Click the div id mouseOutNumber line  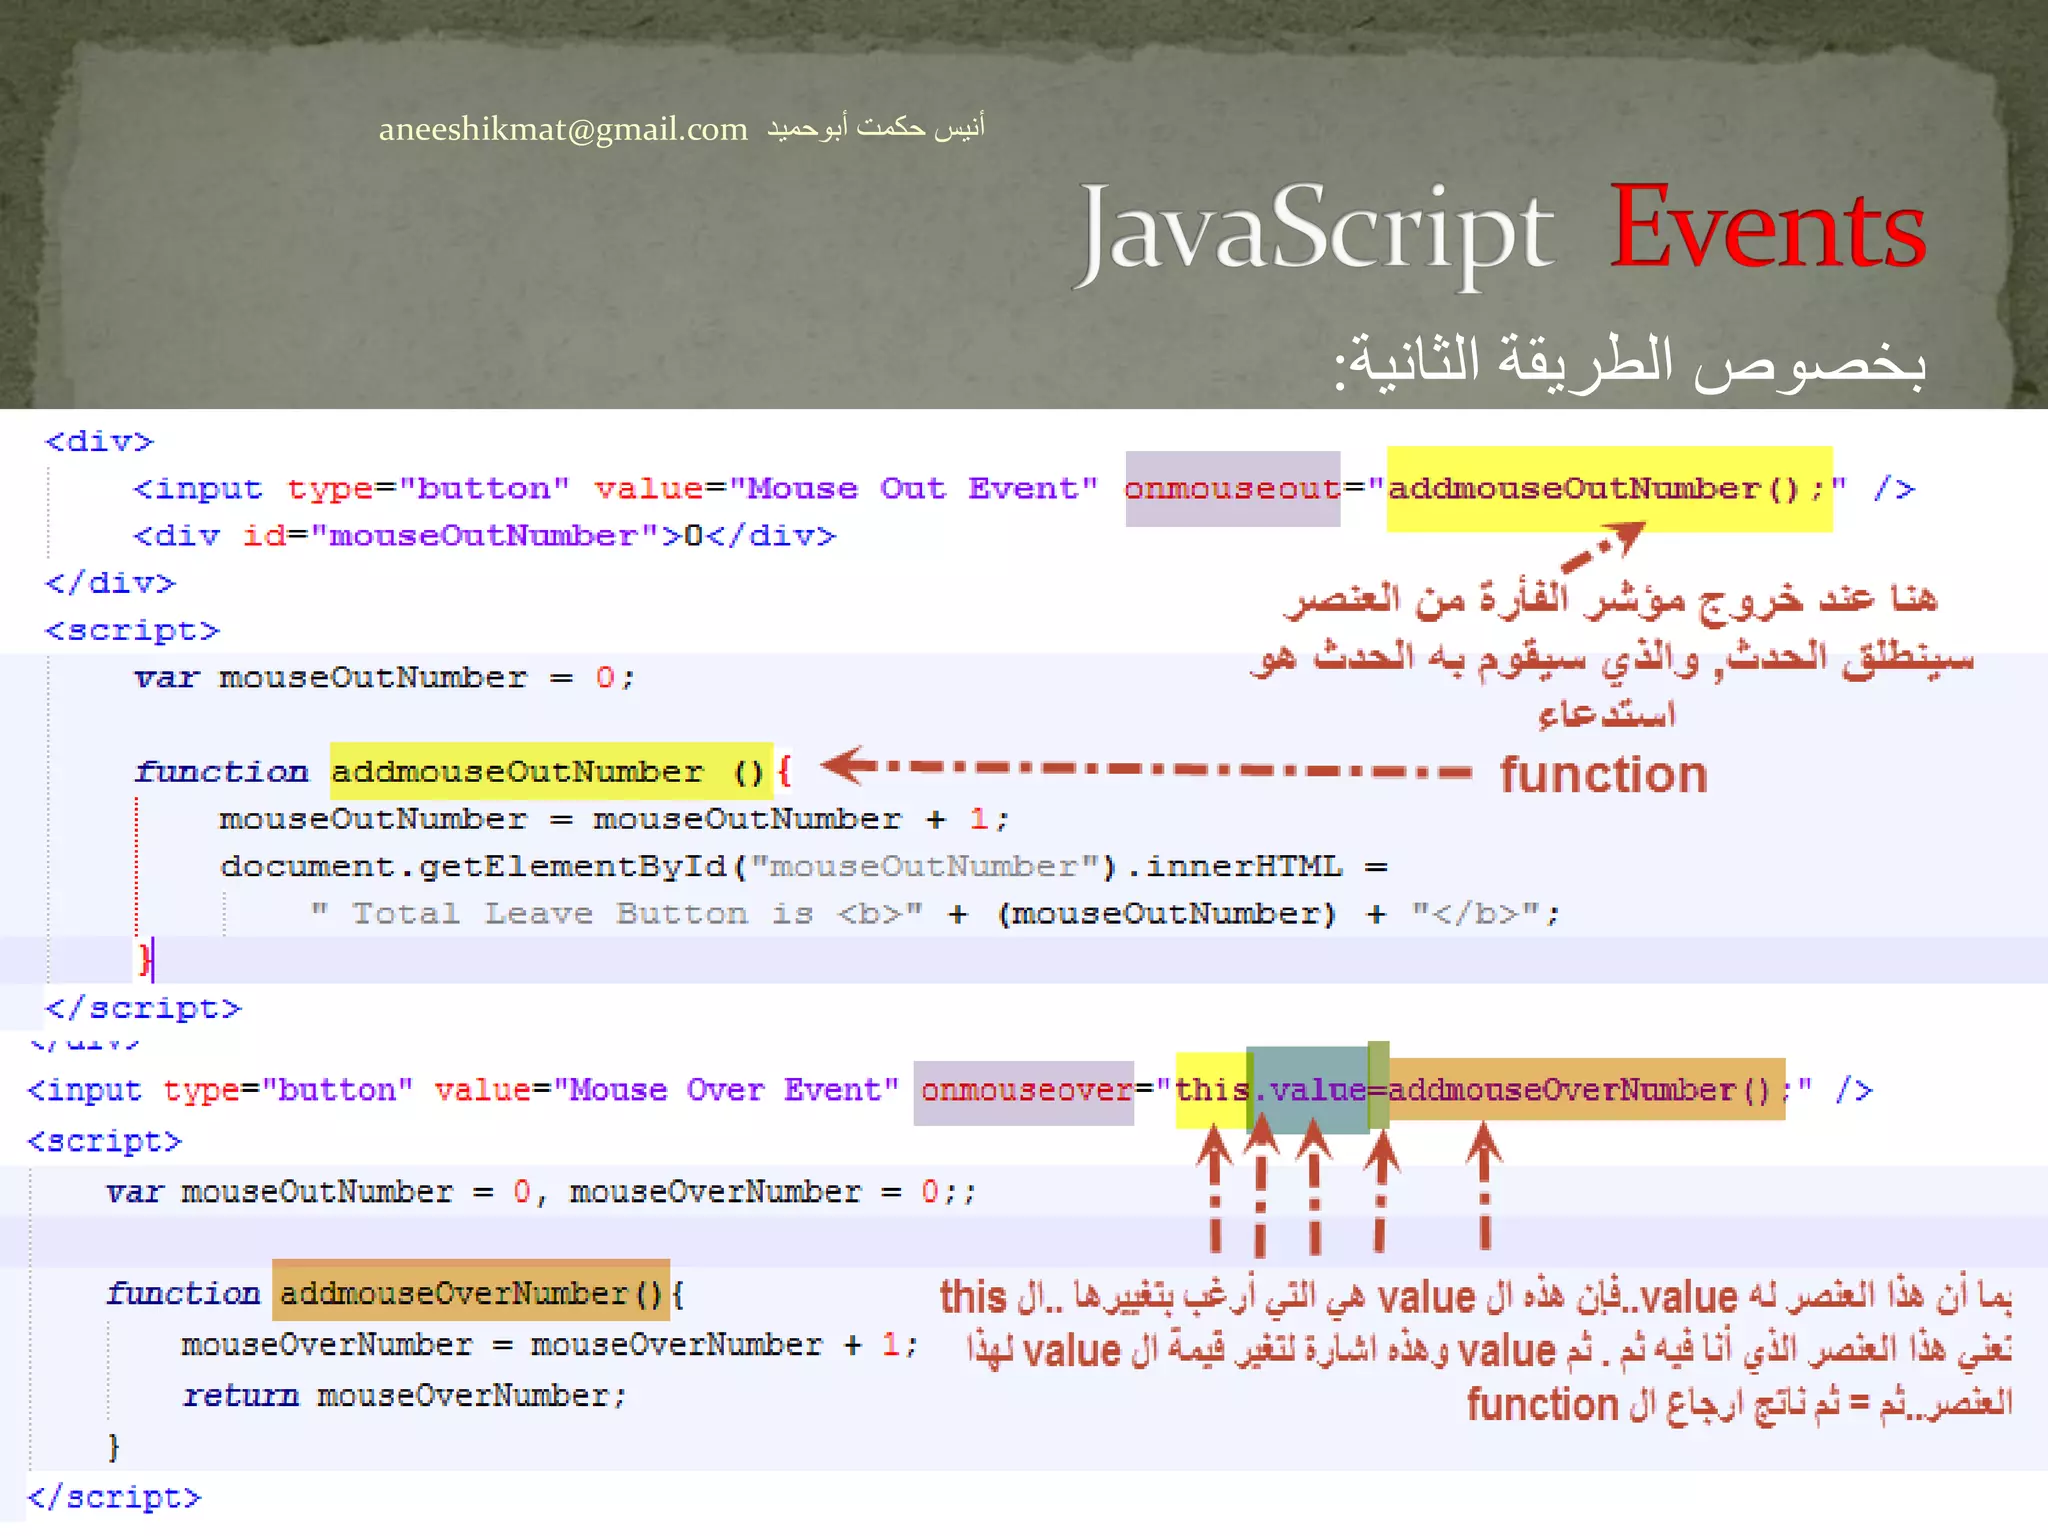tap(484, 536)
